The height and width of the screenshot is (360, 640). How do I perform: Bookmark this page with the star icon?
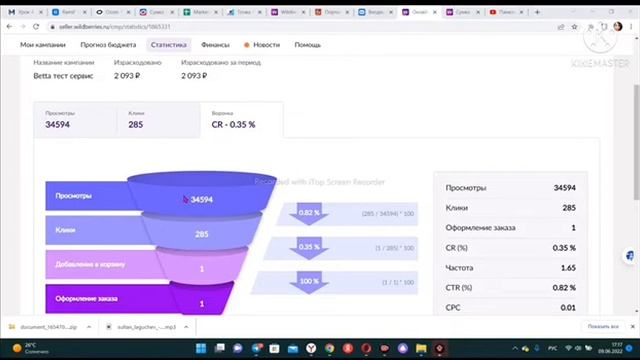pos(574,27)
